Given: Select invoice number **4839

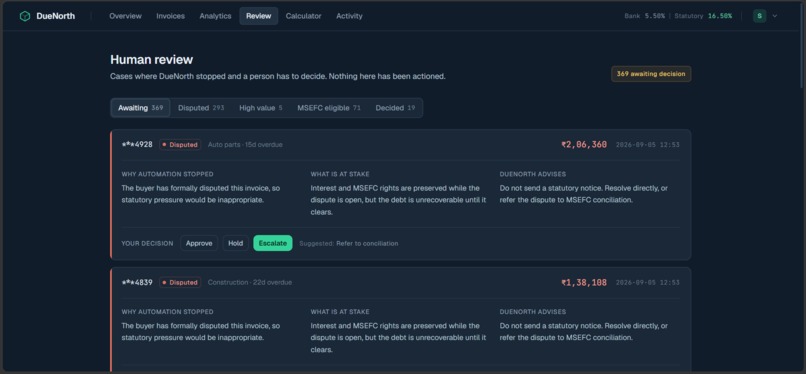Looking at the screenshot, I should click(x=137, y=283).
